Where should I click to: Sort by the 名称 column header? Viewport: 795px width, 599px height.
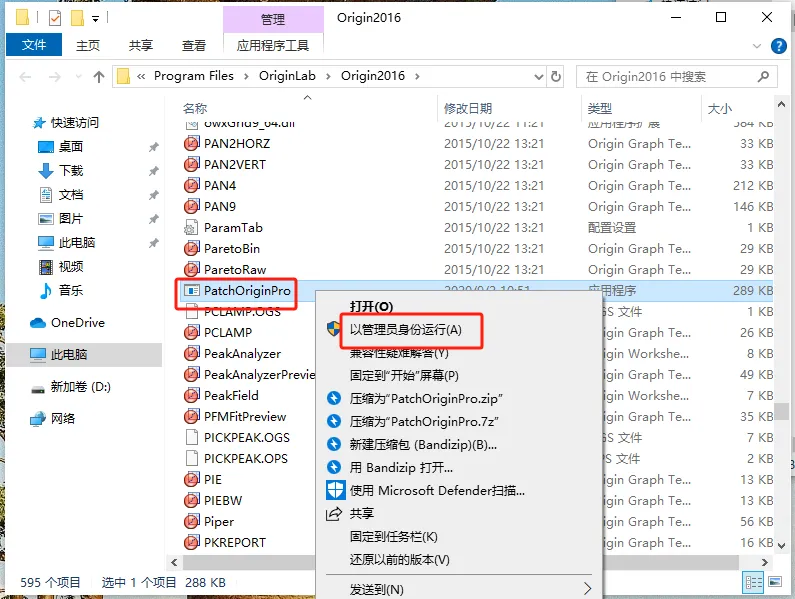195,109
